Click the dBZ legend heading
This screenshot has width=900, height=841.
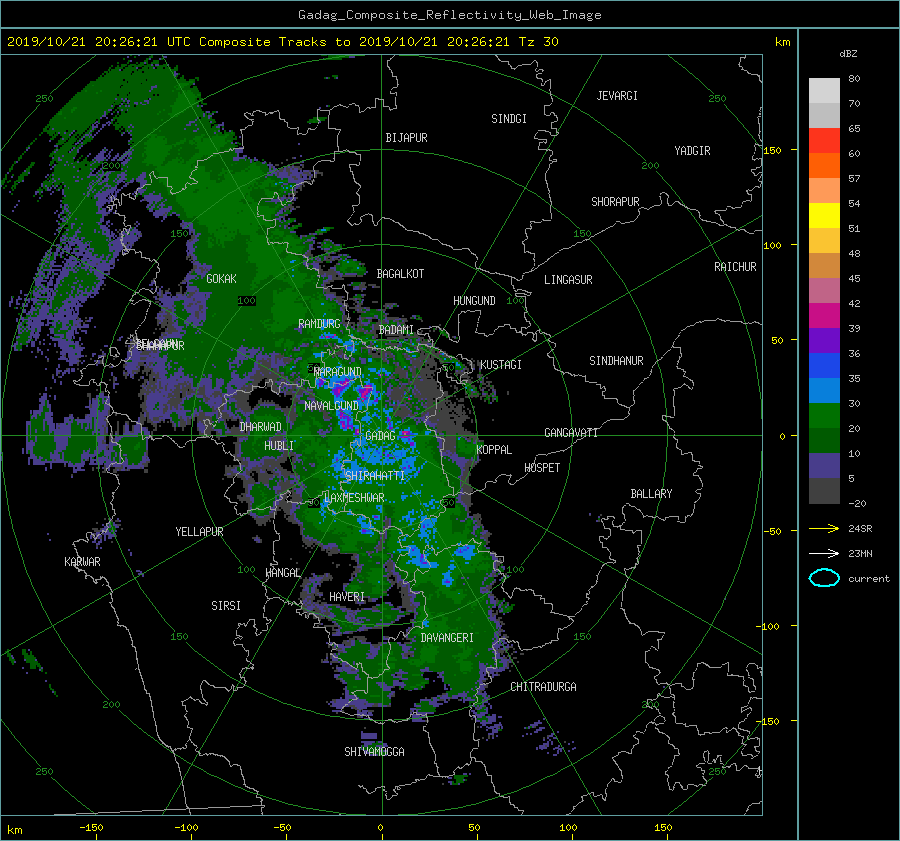pos(848,54)
